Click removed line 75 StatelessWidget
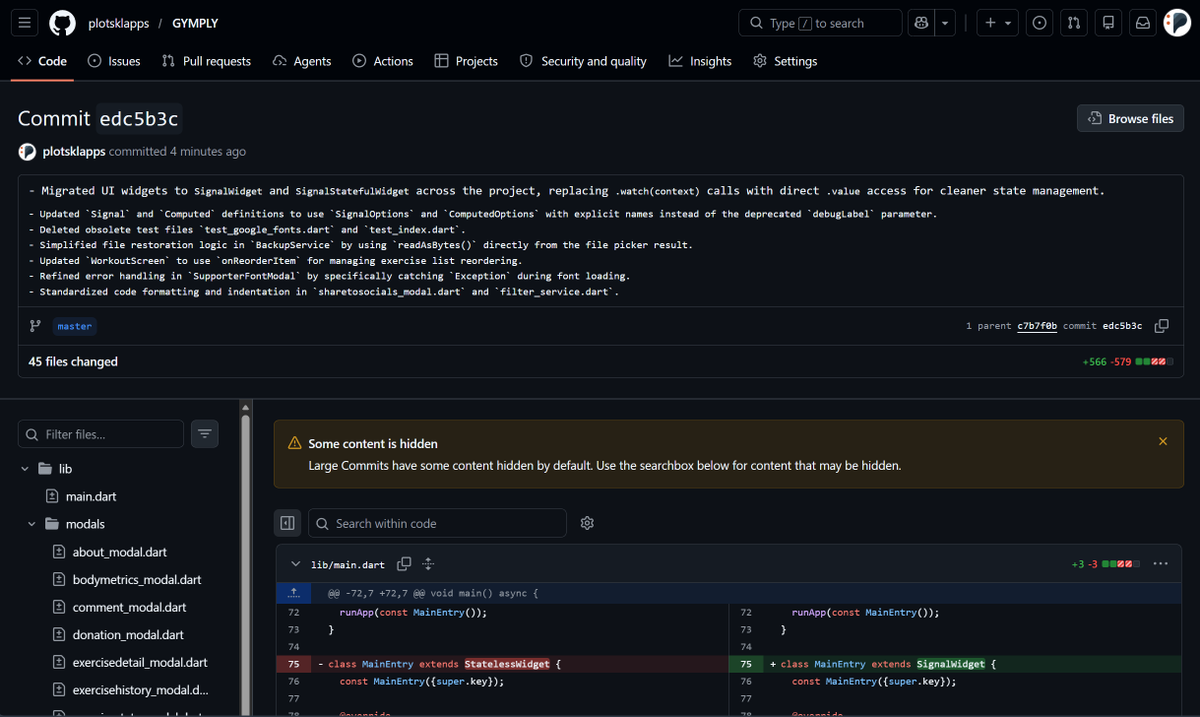The width and height of the screenshot is (1200, 717). click(x=506, y=664)
